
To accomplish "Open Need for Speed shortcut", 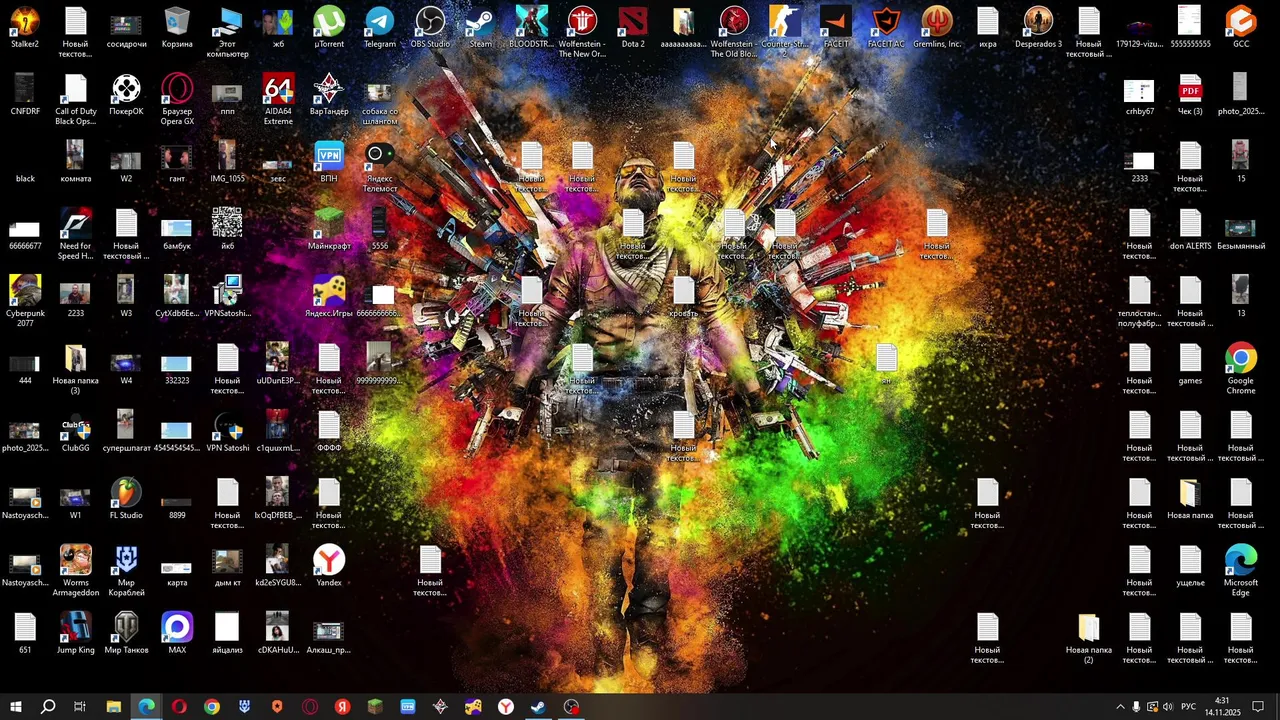I will pos(76,234).
